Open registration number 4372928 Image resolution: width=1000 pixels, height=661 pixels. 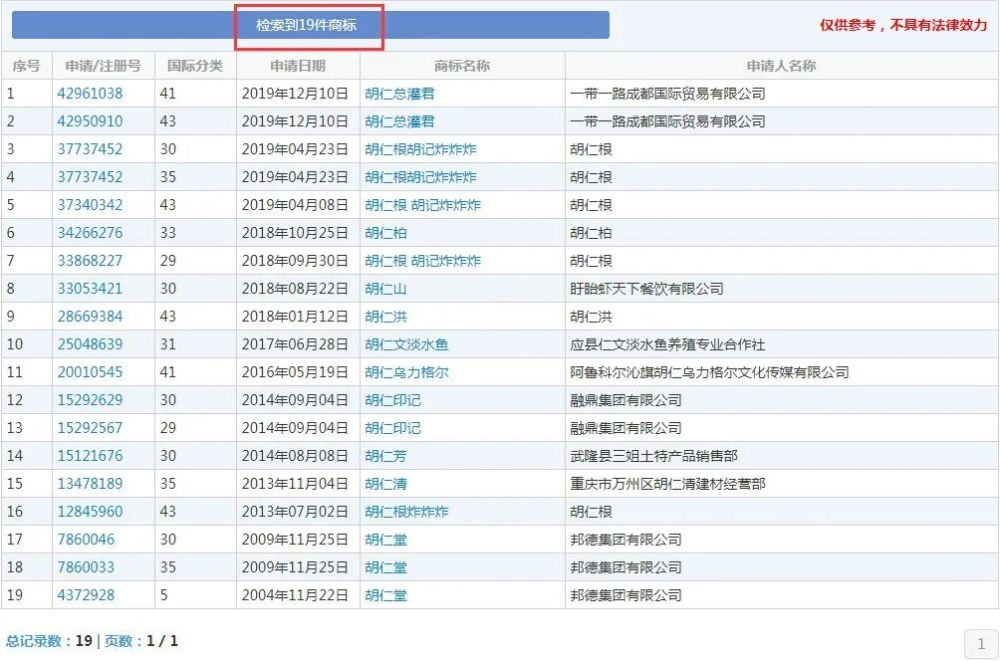[x=86, y=595]
